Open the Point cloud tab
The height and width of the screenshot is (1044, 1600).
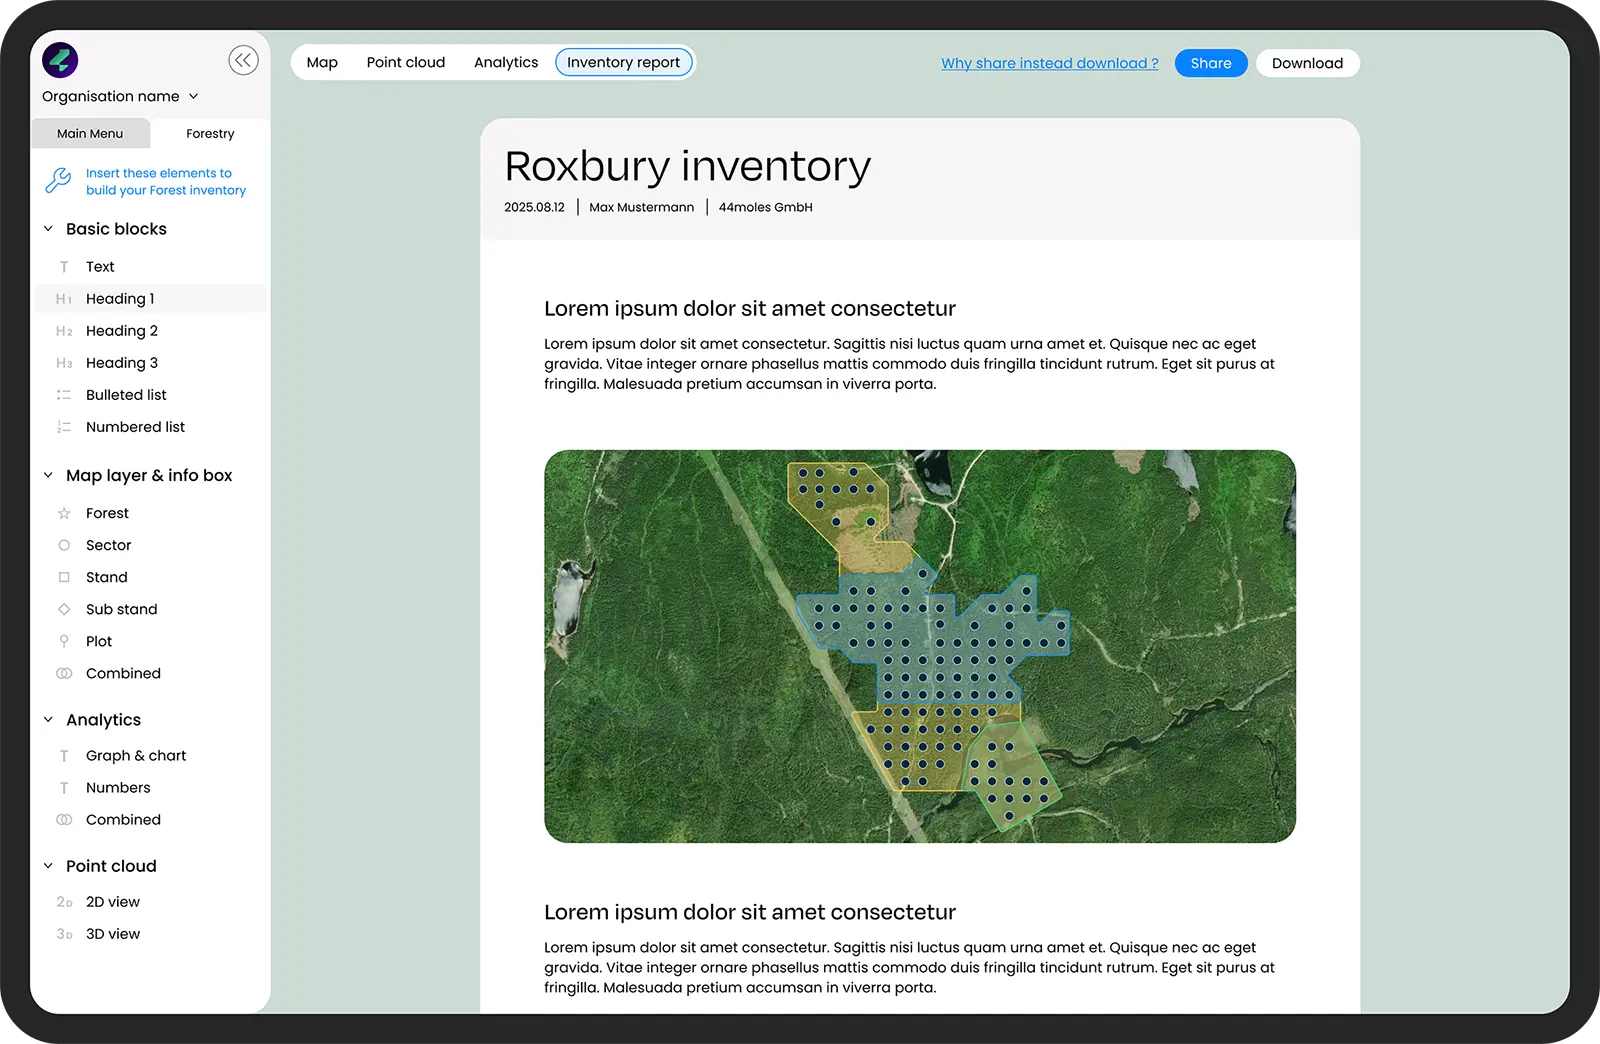pos(405,62)
